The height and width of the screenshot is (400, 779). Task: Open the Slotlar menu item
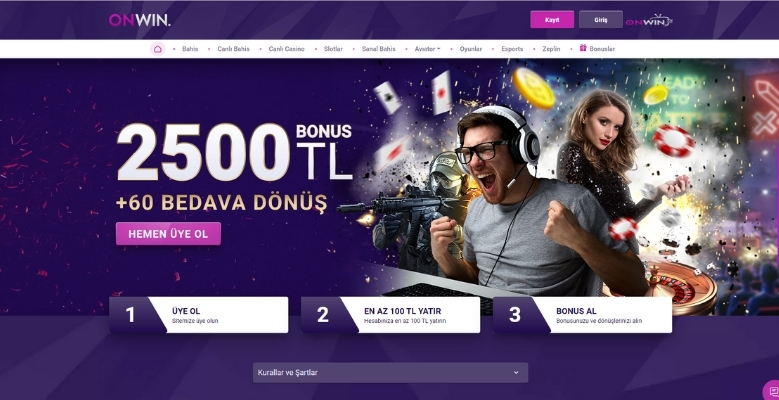(x=333, y=49)
